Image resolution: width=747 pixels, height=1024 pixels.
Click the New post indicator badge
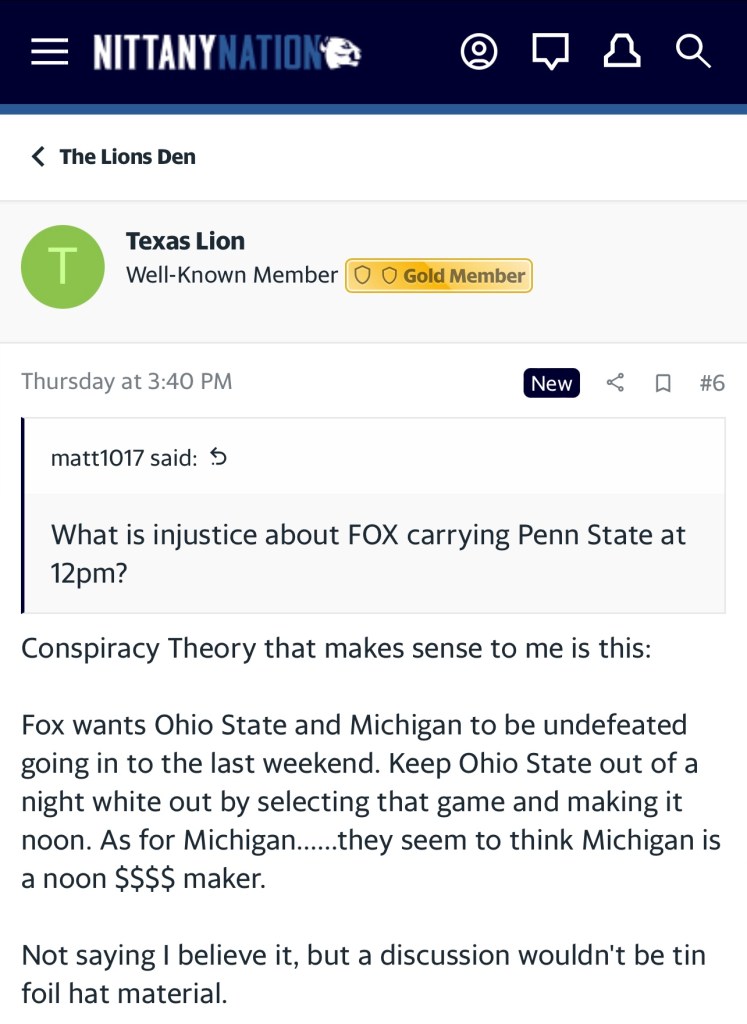(551, 383)
